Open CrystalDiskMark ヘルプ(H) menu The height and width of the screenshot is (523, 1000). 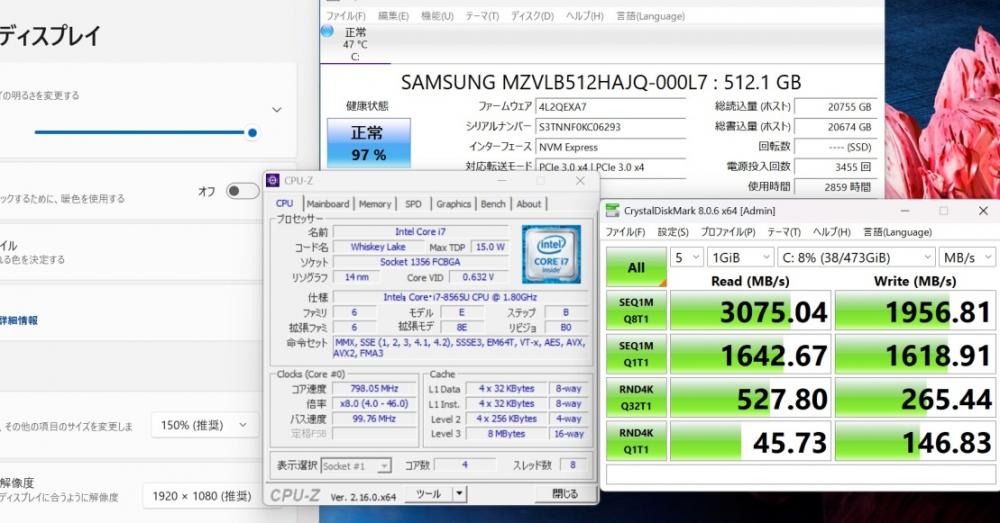[x=832, y=232]
